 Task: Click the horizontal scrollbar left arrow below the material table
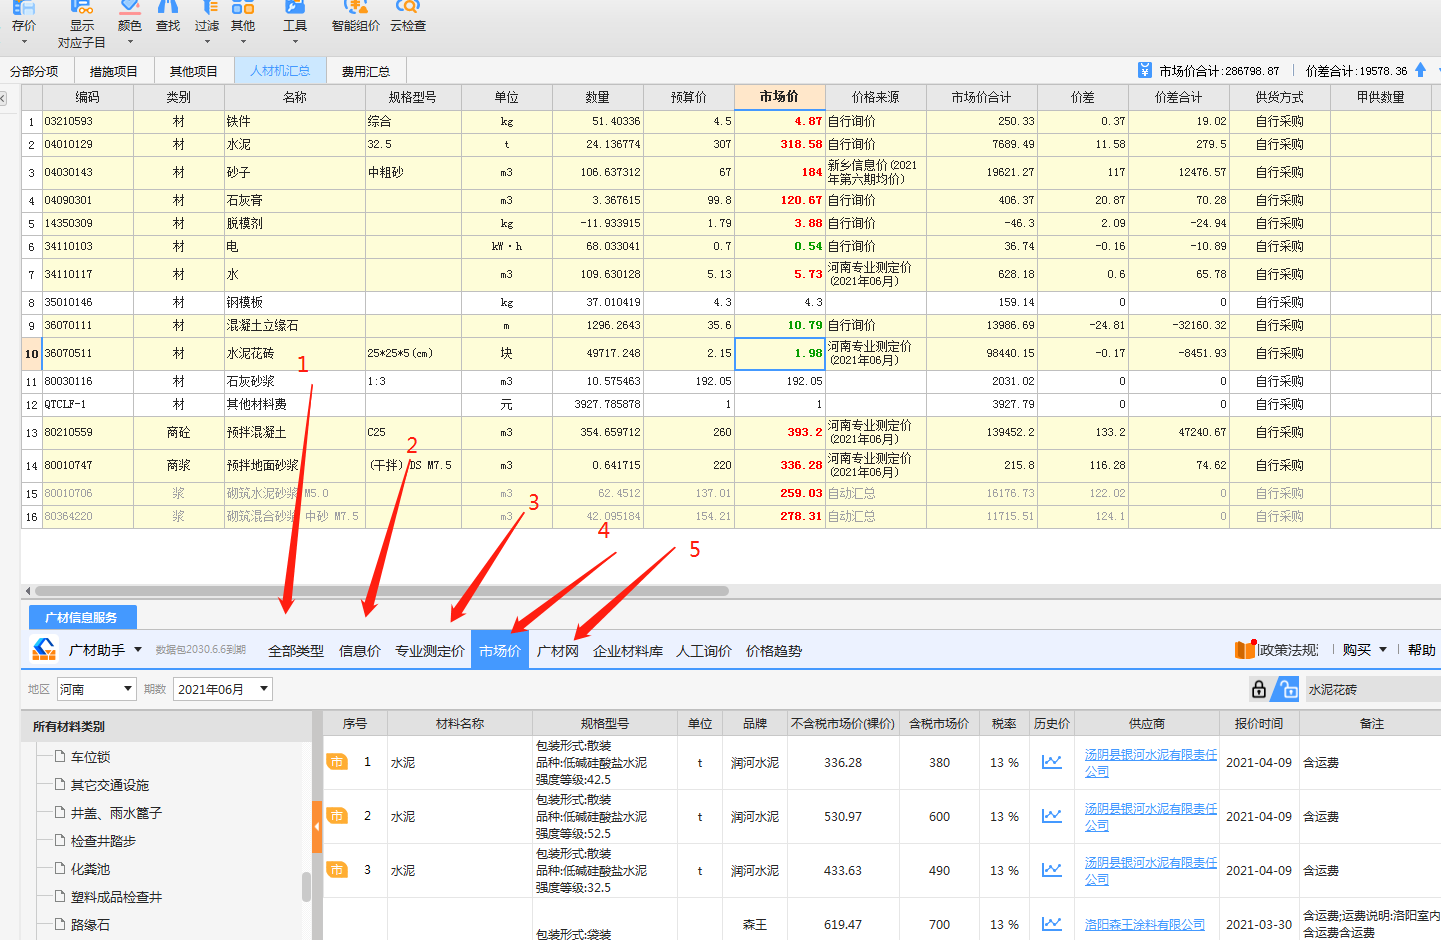click(x=27, y=590)
